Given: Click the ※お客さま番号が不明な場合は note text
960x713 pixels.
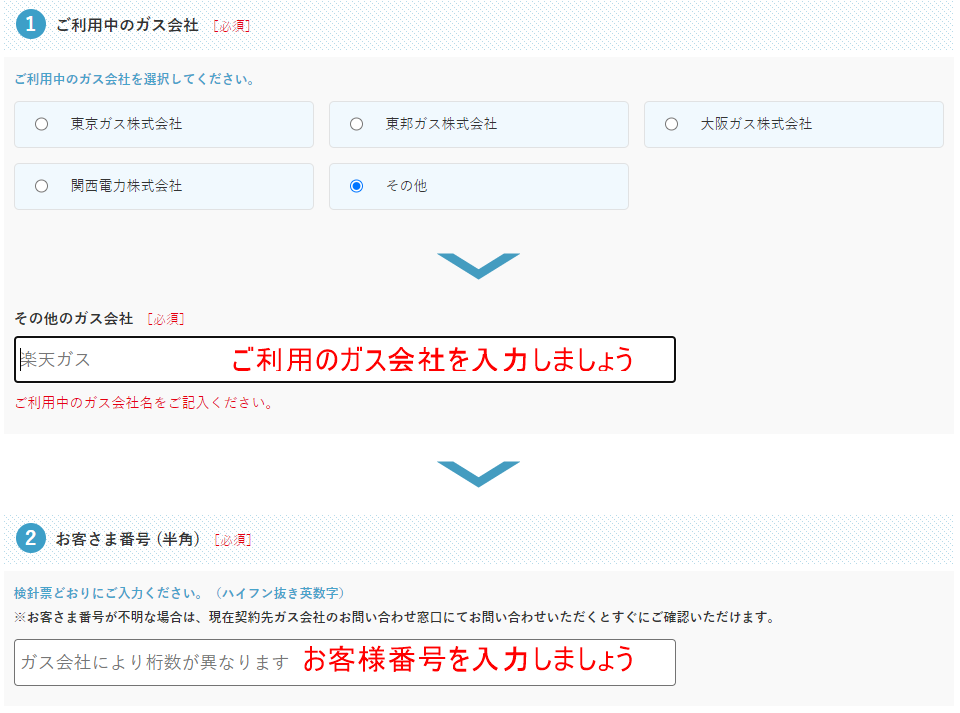Looking at the screenshot, I should [395, 617].
